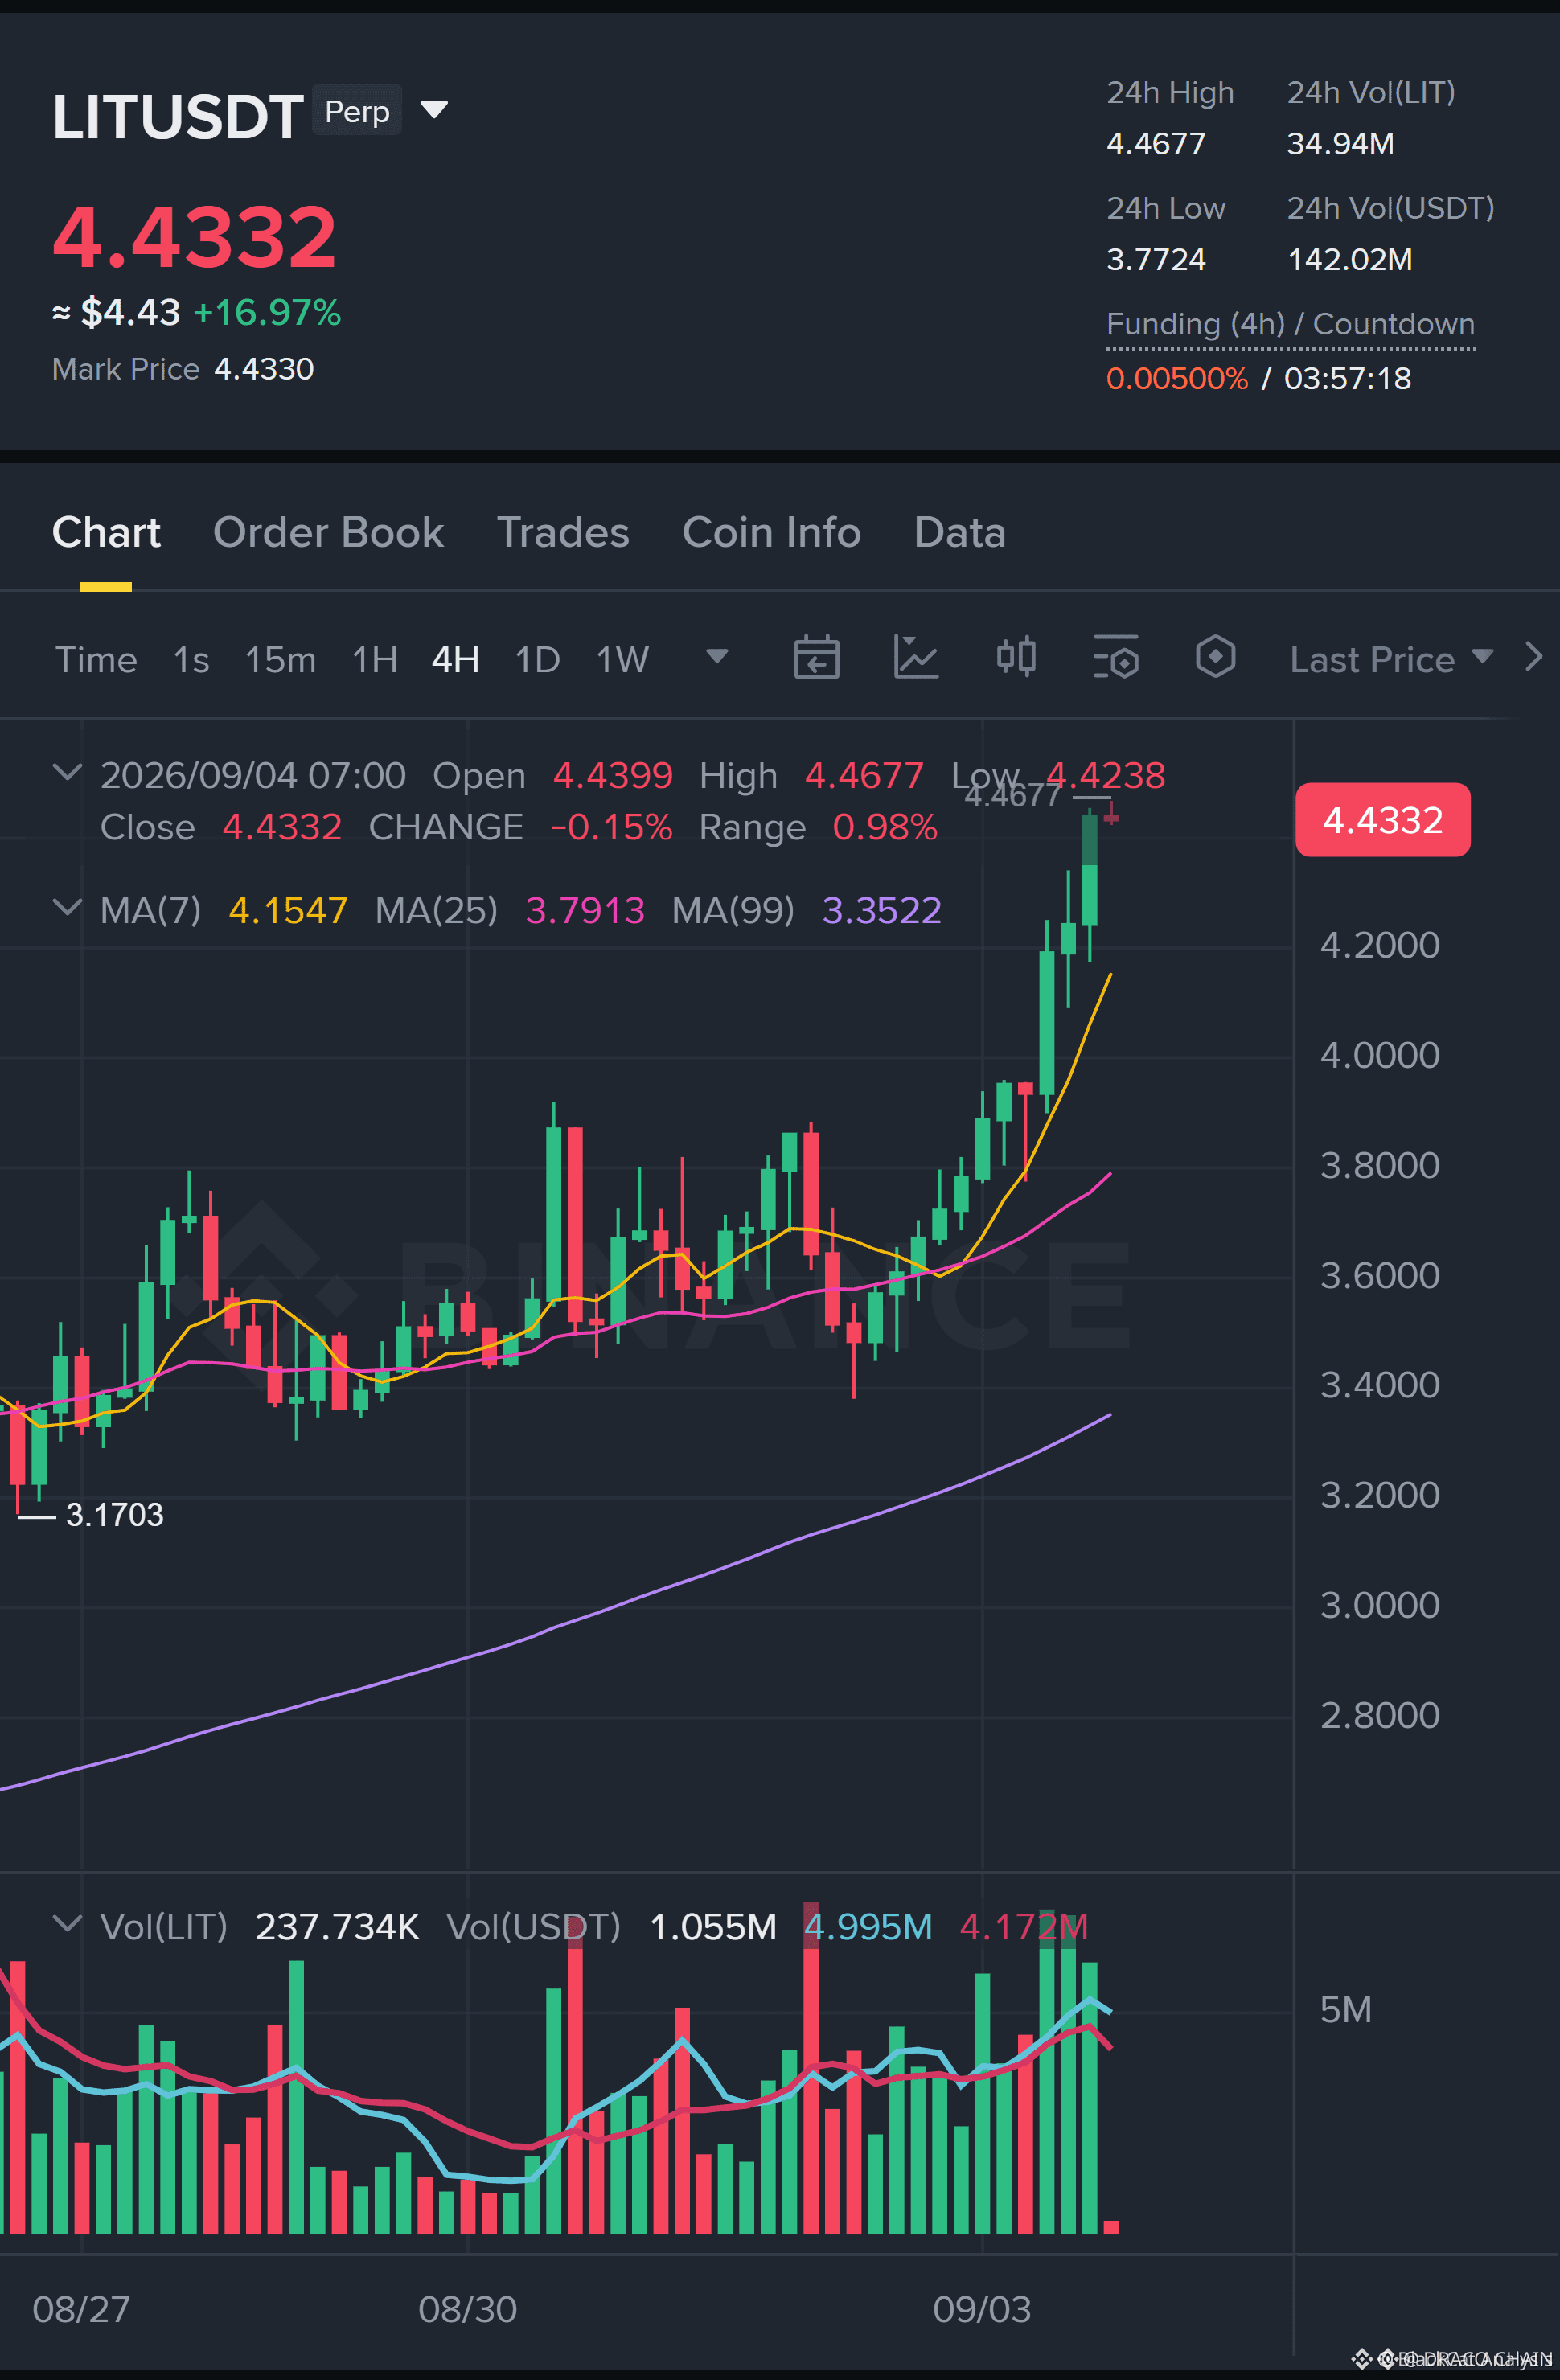Select the 1D timeframe
This screenshot has width=1560, height=2380.
(537, 660)
